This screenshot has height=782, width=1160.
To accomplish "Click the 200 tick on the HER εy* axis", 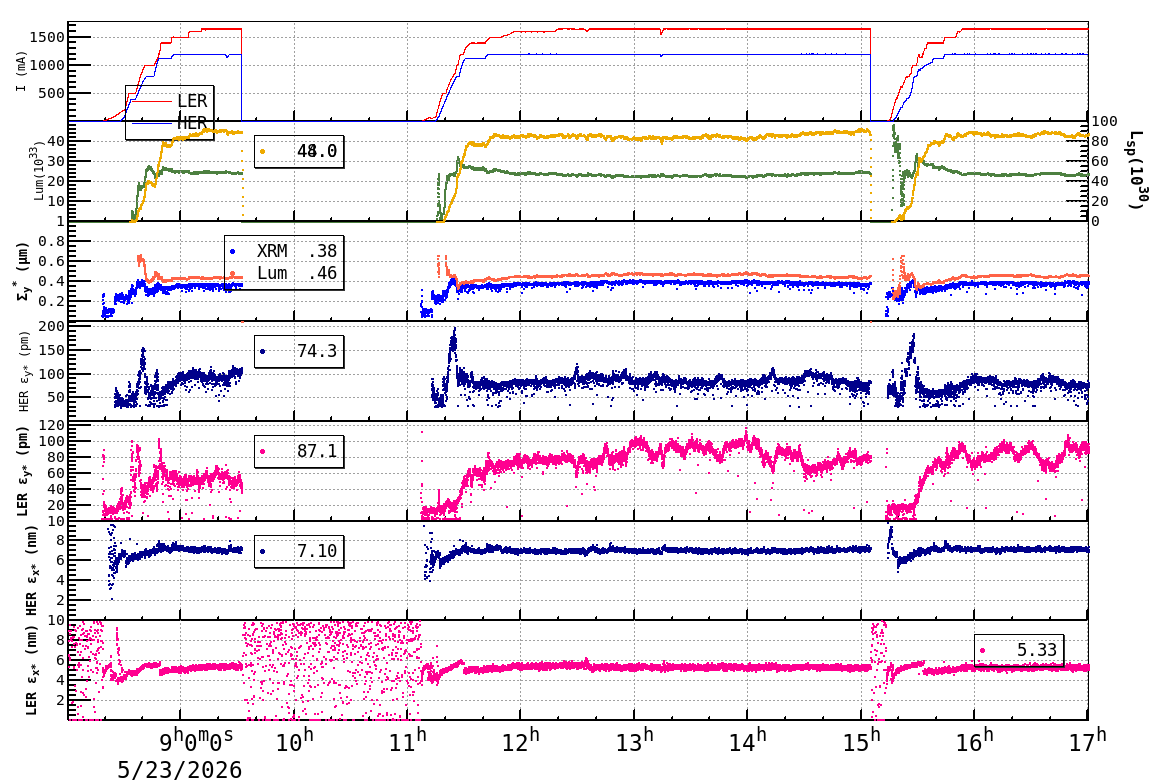I will 52,326.
